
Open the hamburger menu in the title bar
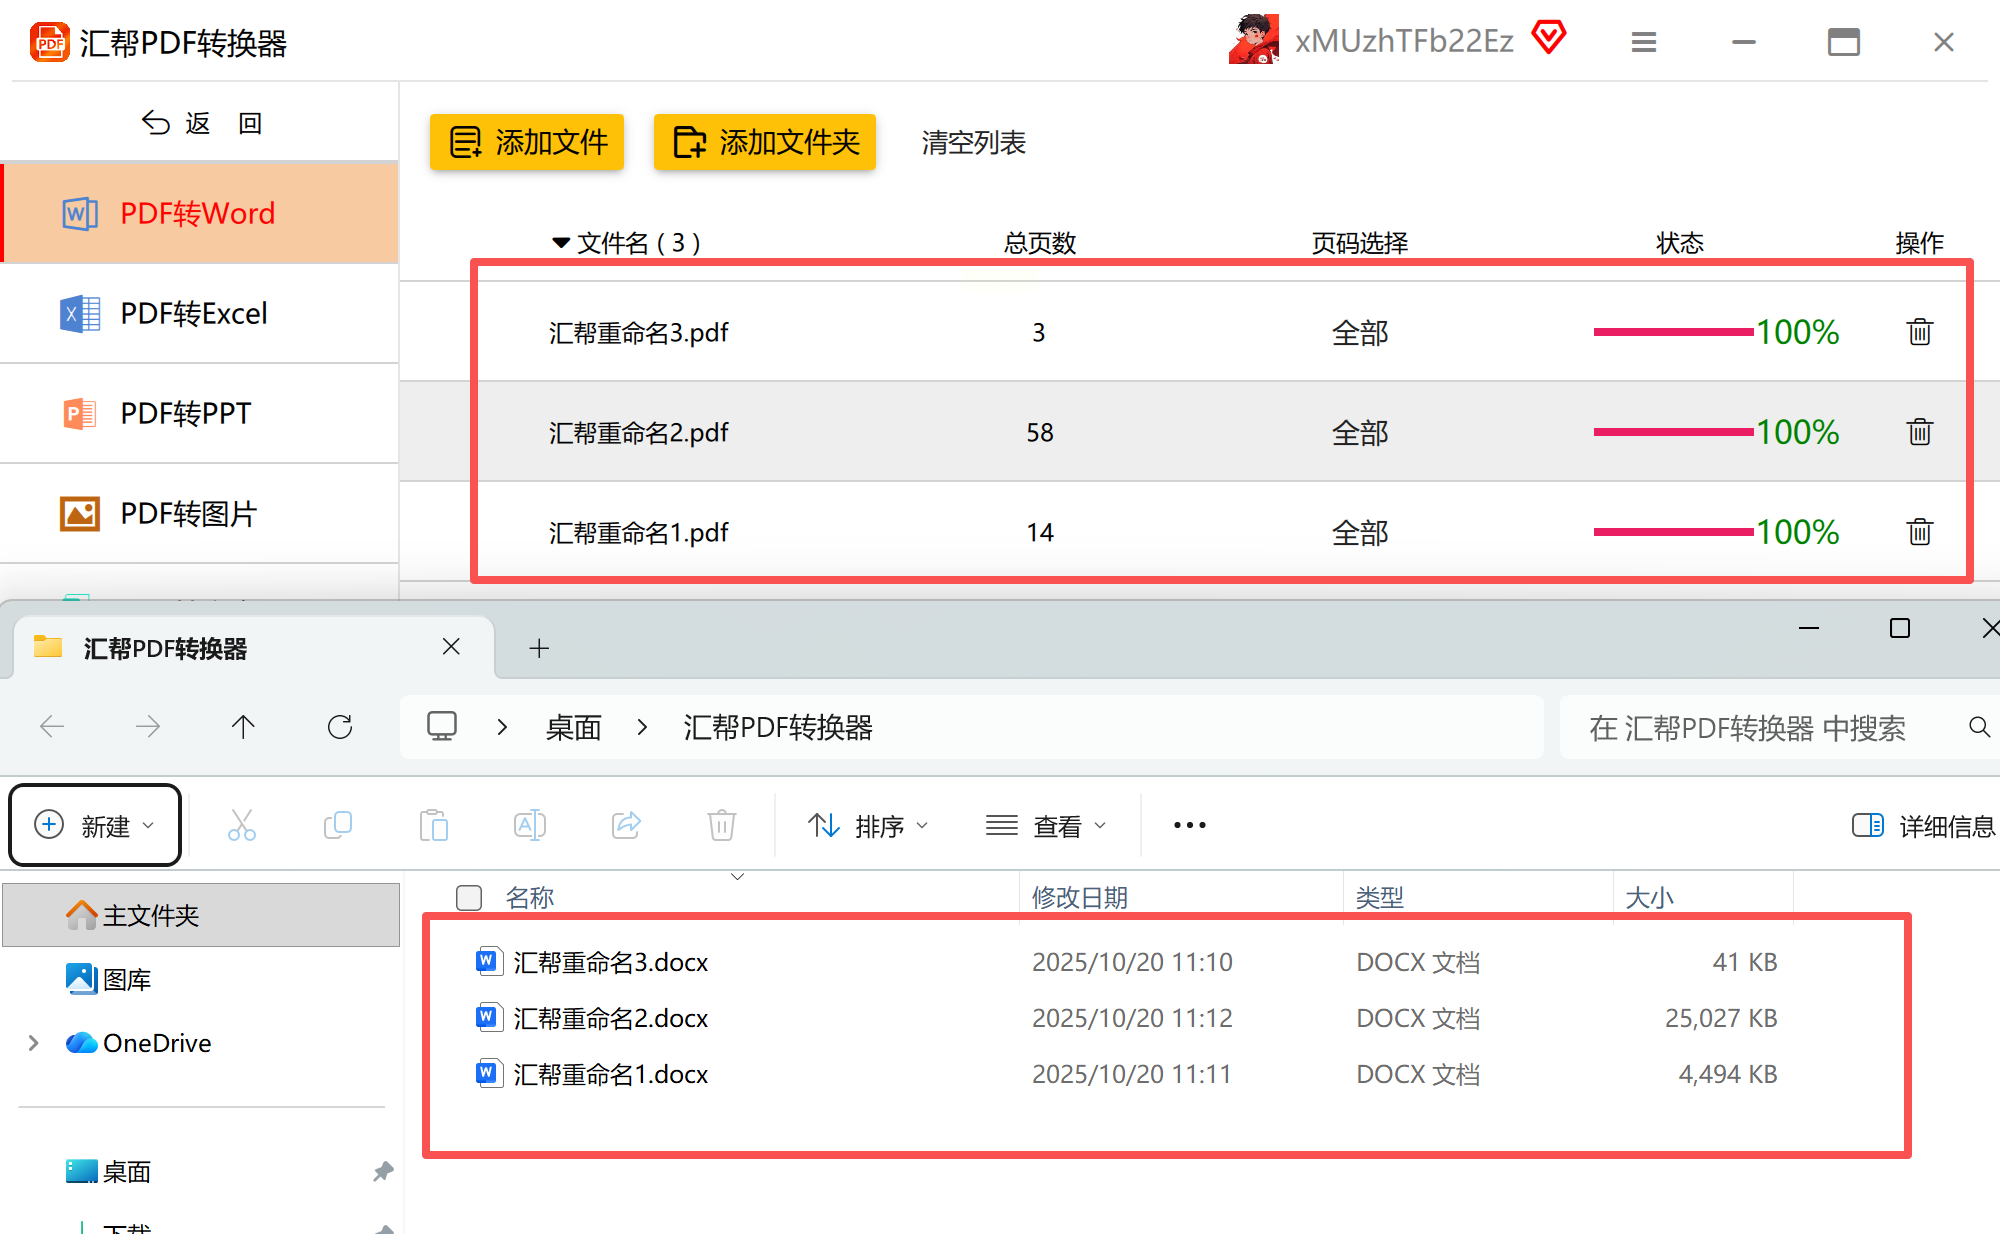[x=1644, y=42]
